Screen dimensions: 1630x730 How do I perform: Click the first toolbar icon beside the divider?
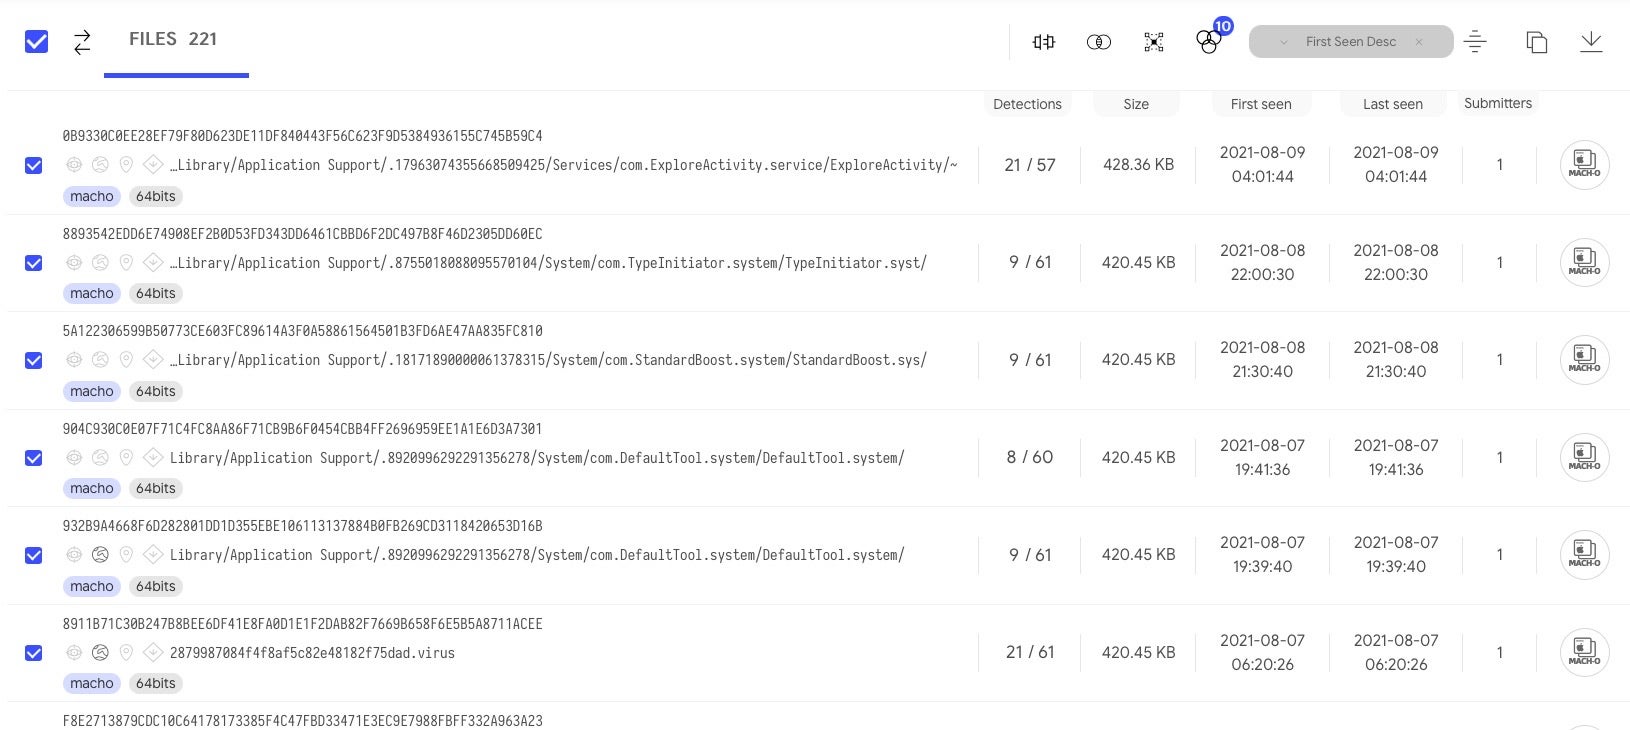click(x=1043, y=42)
